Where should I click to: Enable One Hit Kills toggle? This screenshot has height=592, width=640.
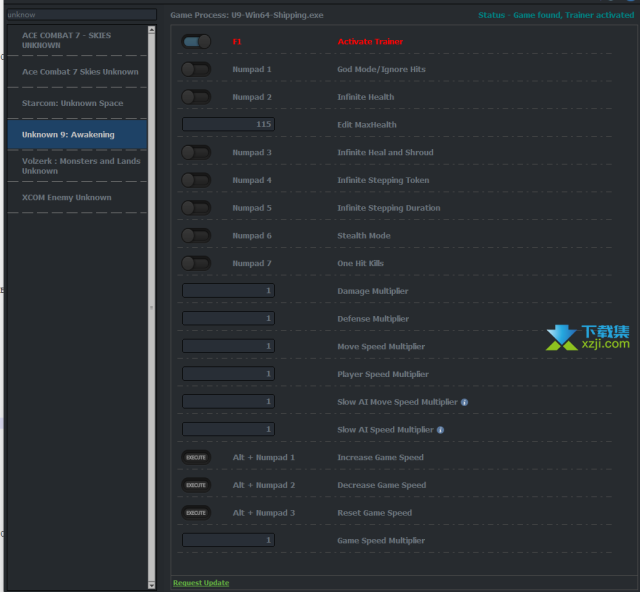coord(196,263)
